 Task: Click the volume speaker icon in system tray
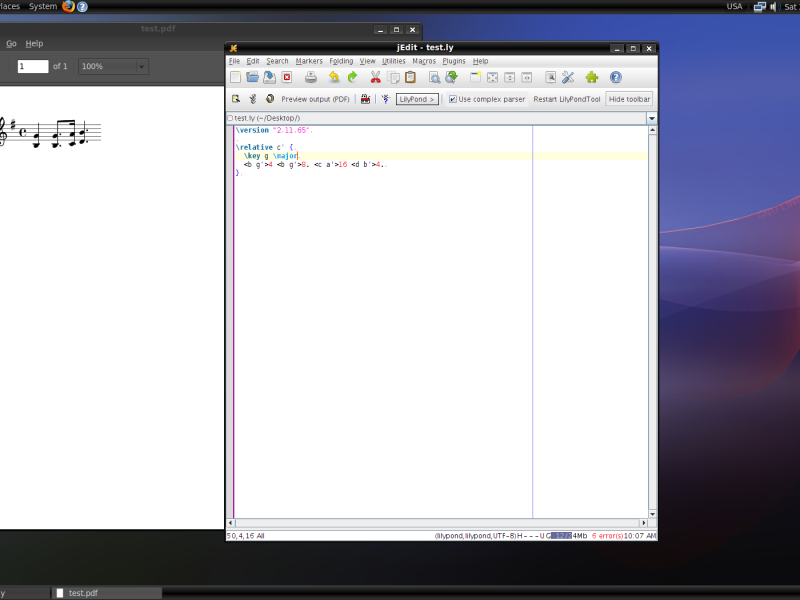coord(774,7)
